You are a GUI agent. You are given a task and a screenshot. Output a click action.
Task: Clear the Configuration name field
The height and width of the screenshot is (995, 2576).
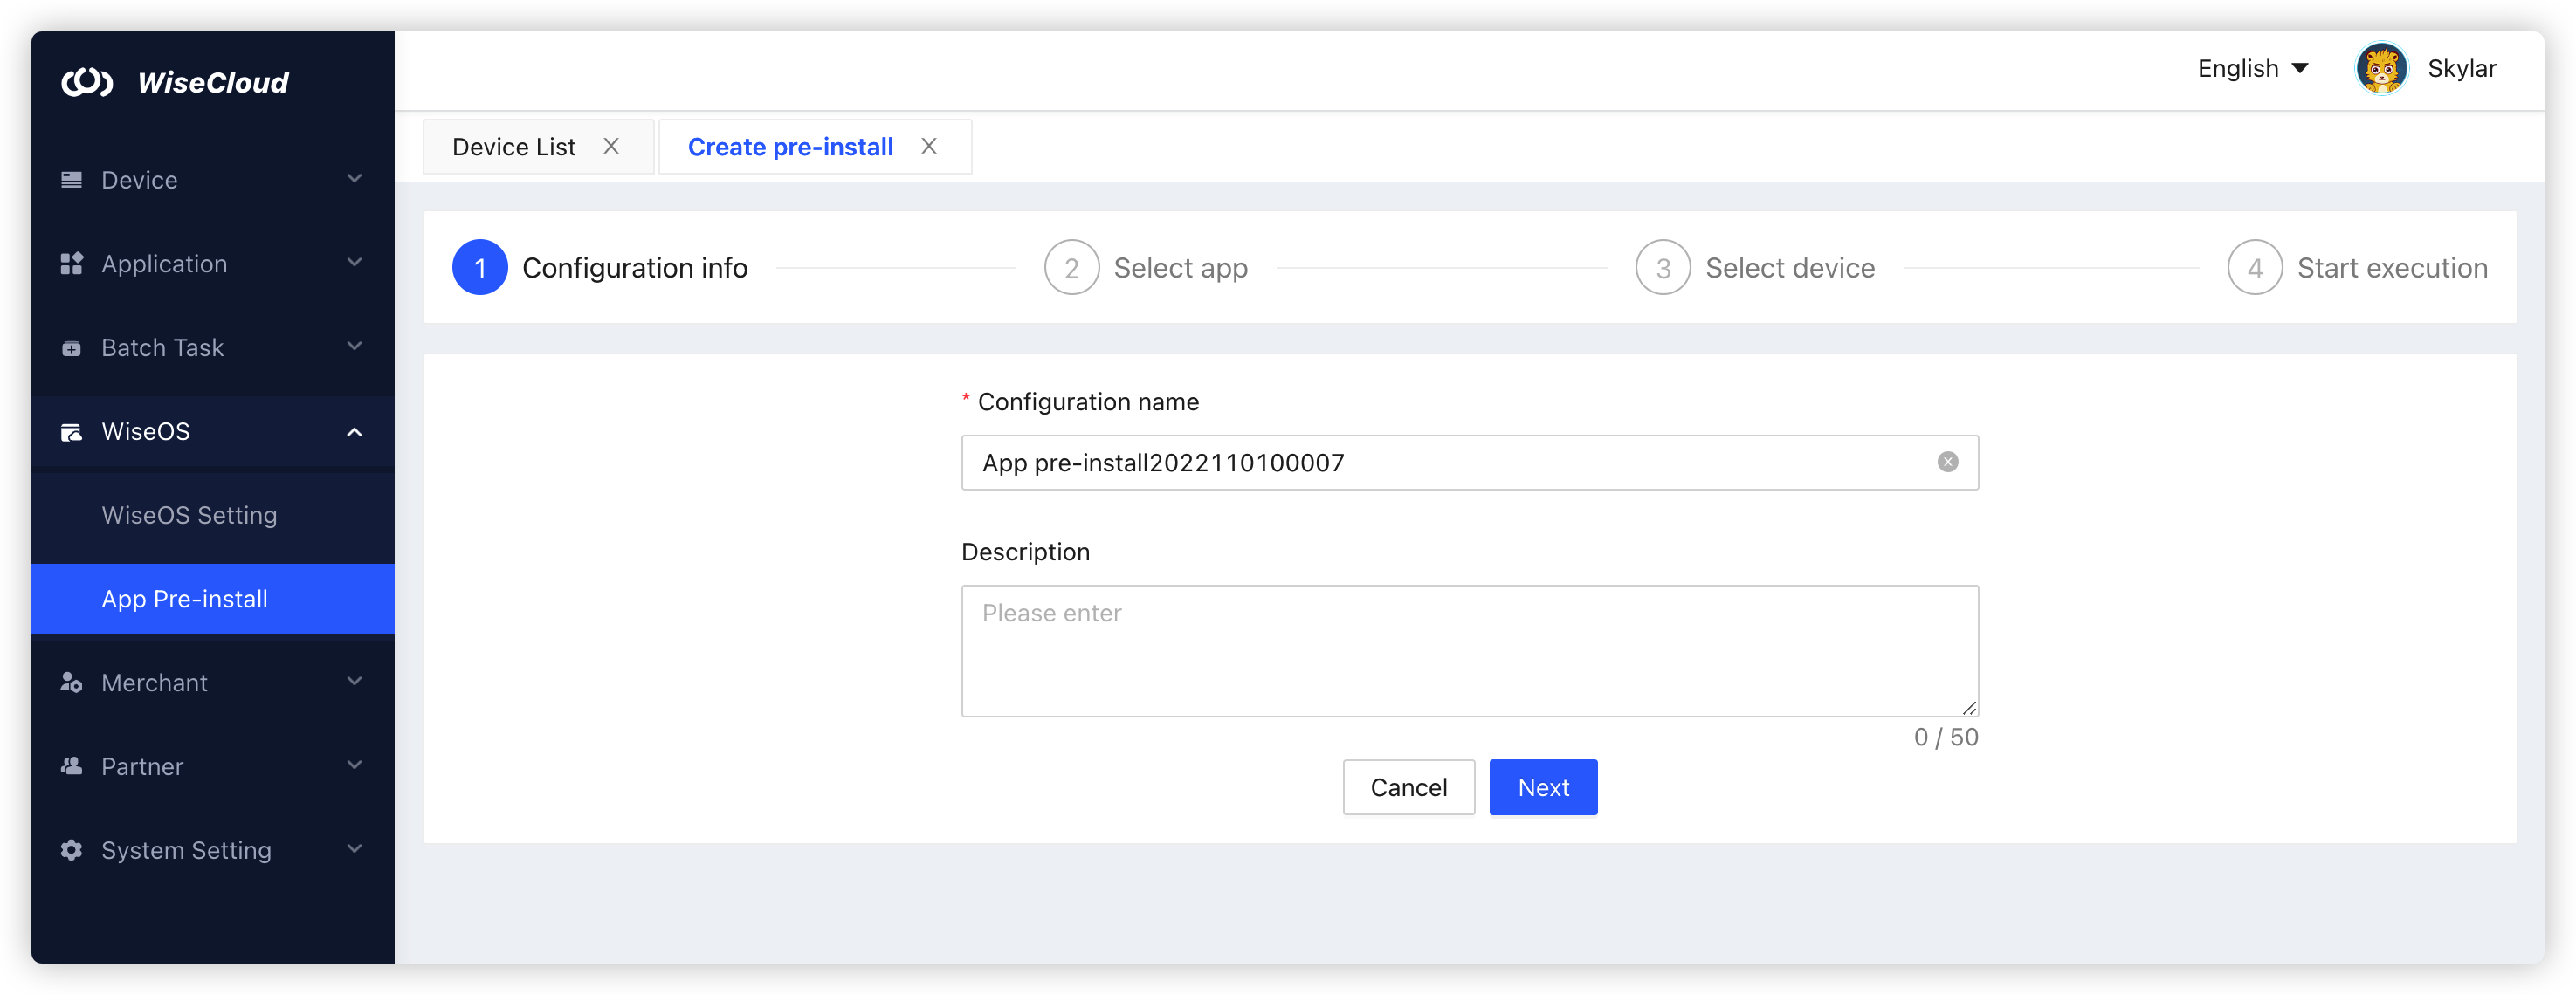pos(1947,461)
